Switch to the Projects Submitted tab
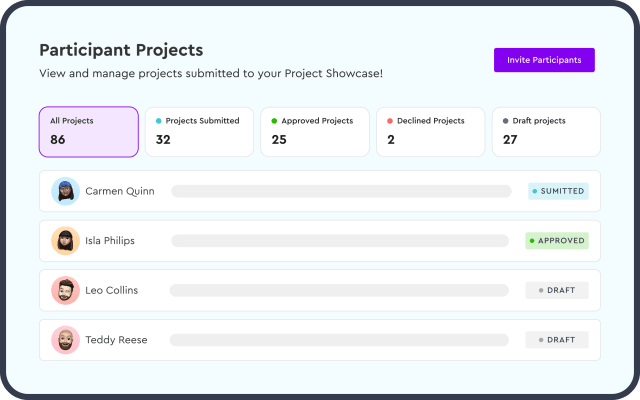Screen dimensions: 640x400 click(x=199, y=132)
